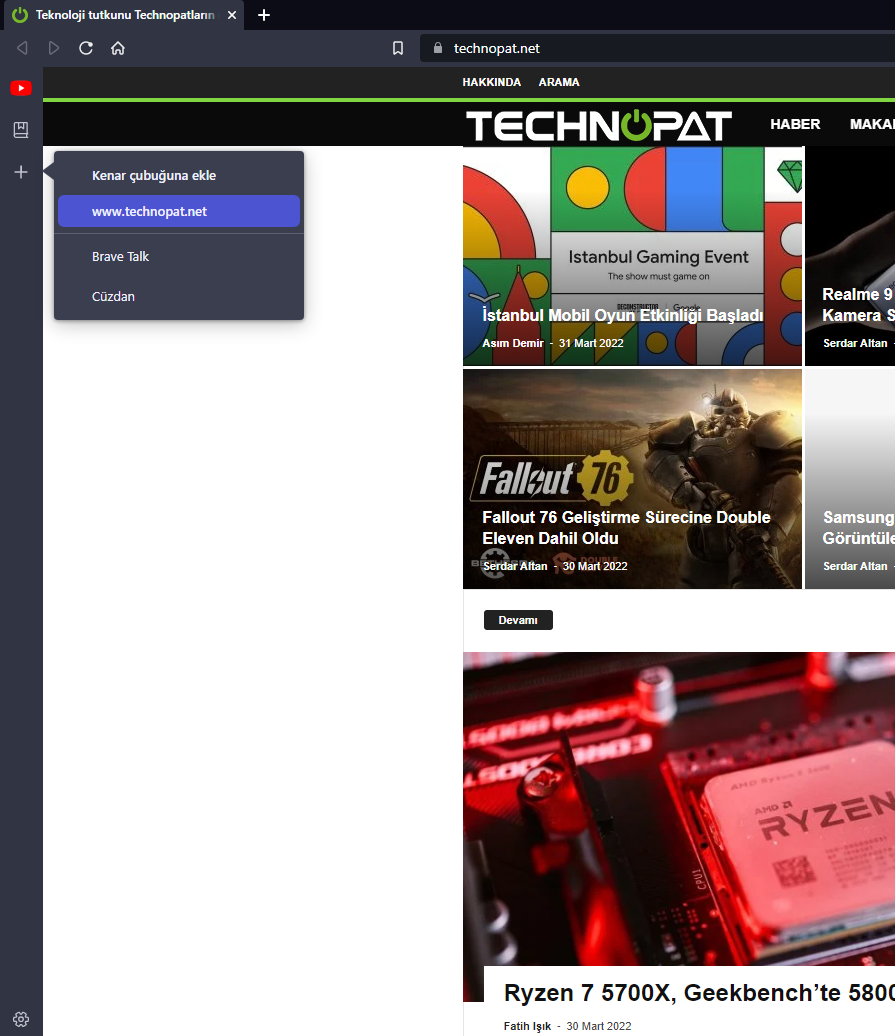Bookmark this page with the bookmark icon
The image size is (895, 1036).
tap(398, 48)
